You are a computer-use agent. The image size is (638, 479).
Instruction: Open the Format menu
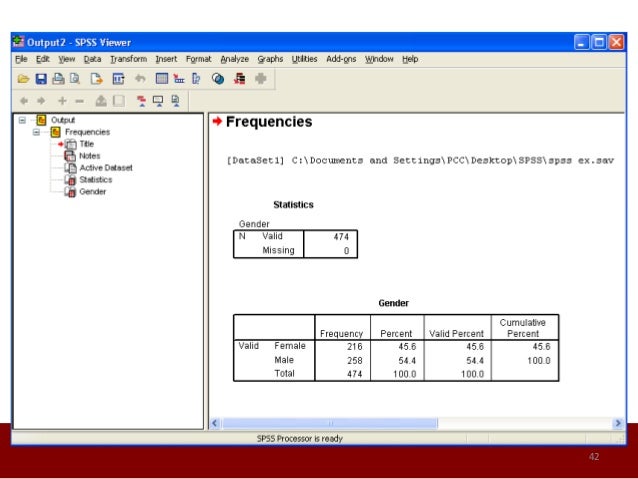click(199, 59)
